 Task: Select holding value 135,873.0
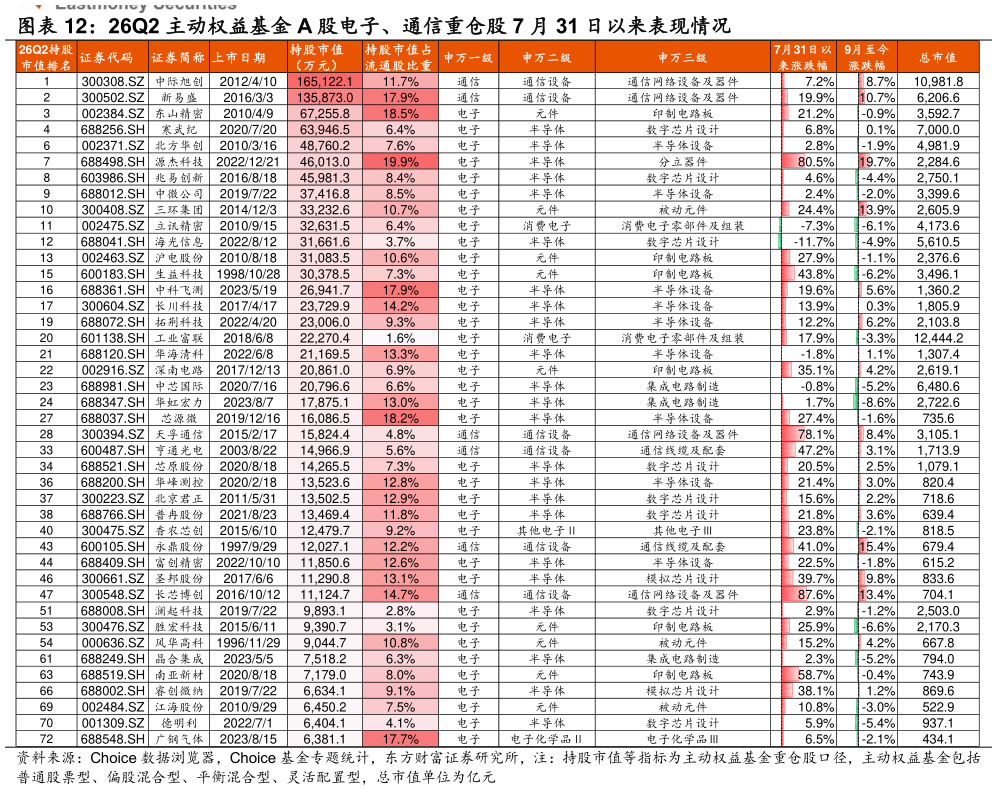tap(324, 98)
